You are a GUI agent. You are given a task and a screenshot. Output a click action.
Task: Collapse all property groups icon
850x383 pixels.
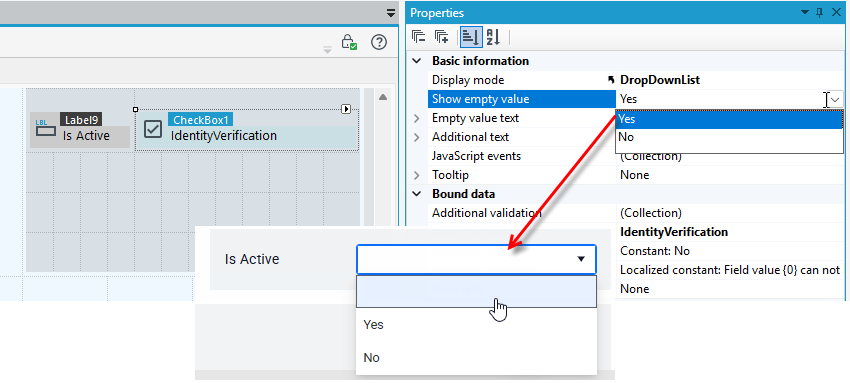click(419, 37)
